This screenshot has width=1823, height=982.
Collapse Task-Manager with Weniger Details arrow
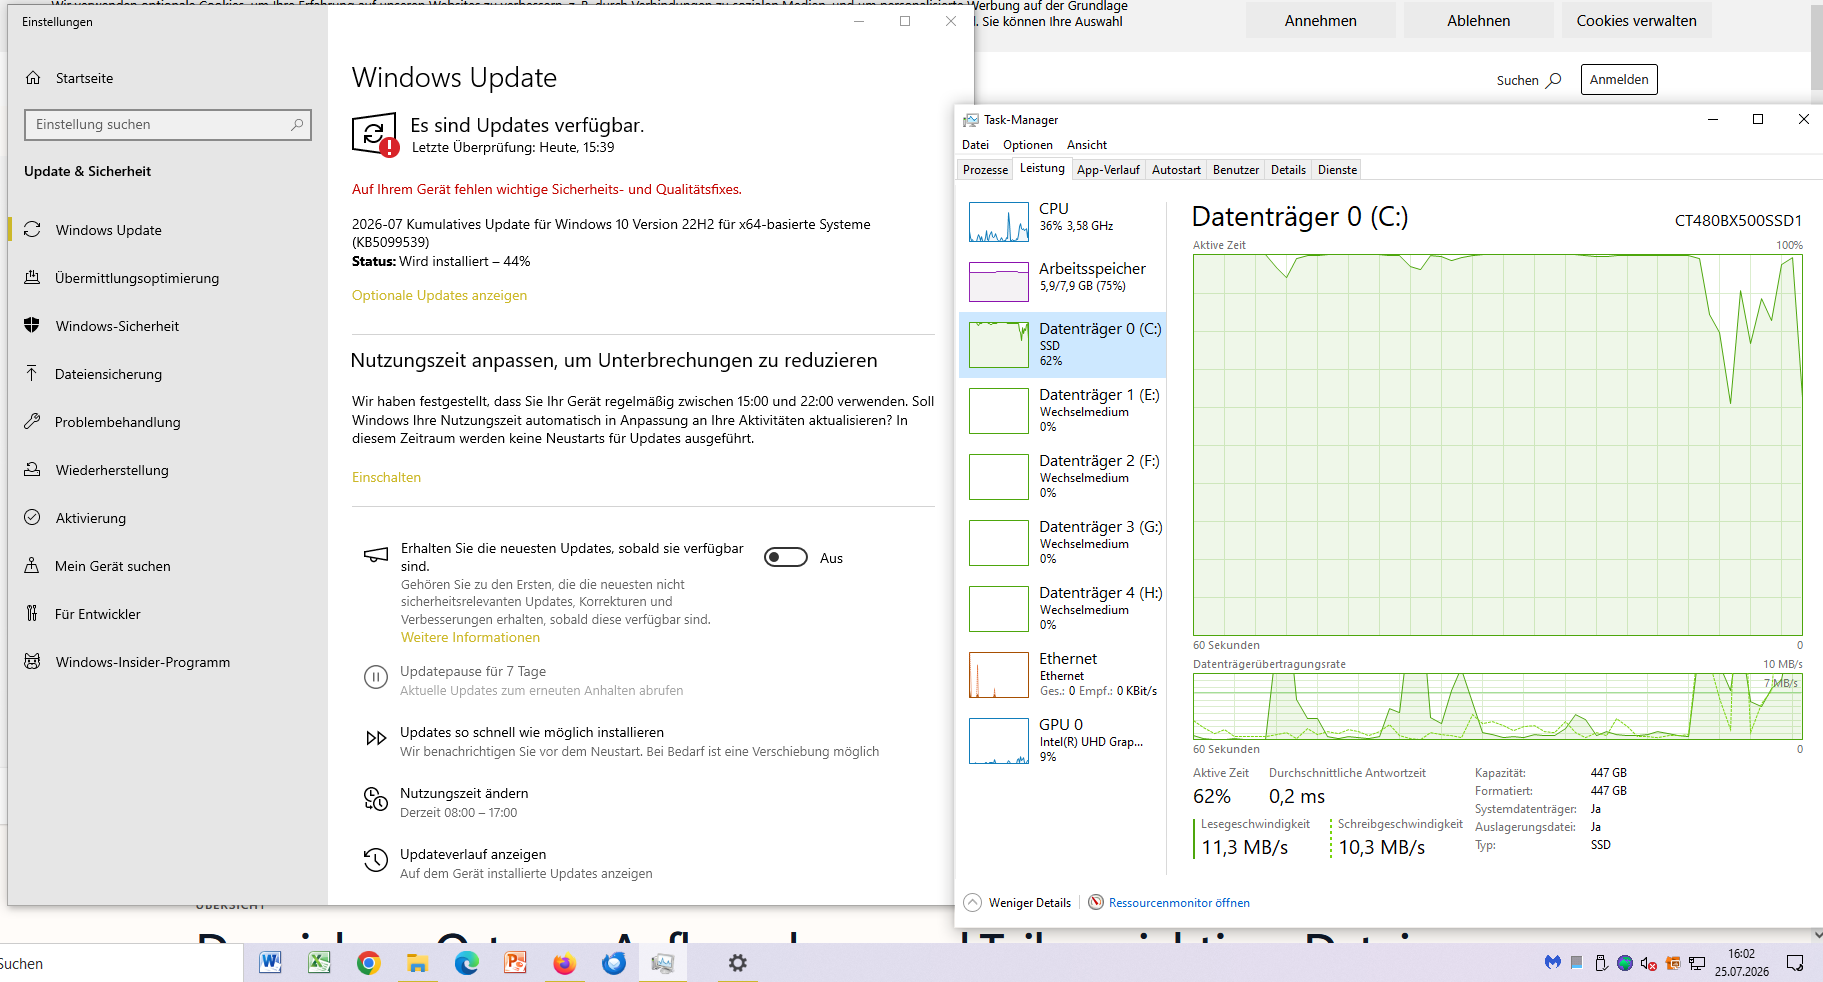click(972, 902)
